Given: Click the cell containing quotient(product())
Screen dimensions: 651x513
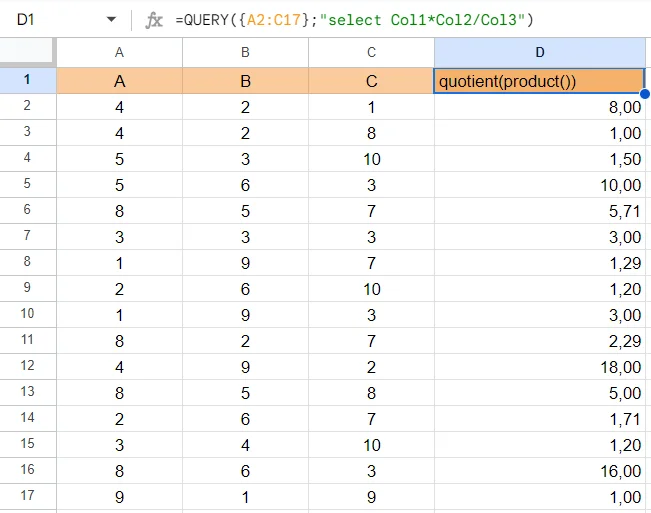Looking at the screenshot, I should point(540,81).
